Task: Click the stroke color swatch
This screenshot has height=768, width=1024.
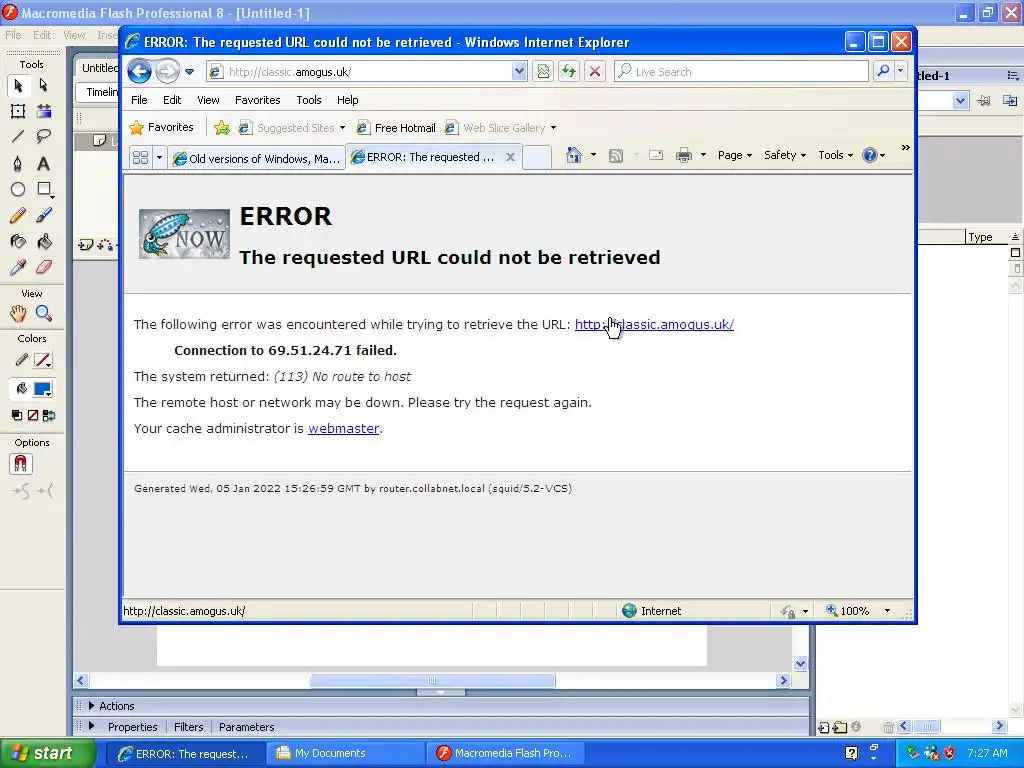Action: pyautogui.click(x=42, y=360)
